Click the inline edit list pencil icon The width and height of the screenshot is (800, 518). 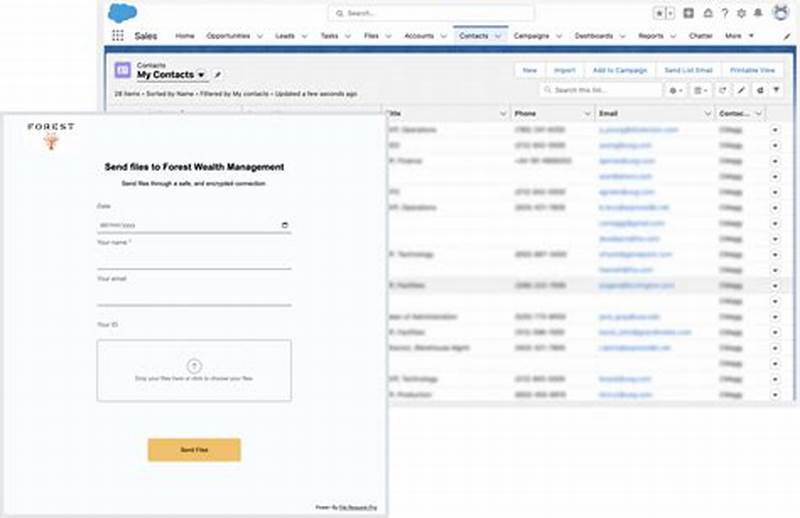point(741,90)
